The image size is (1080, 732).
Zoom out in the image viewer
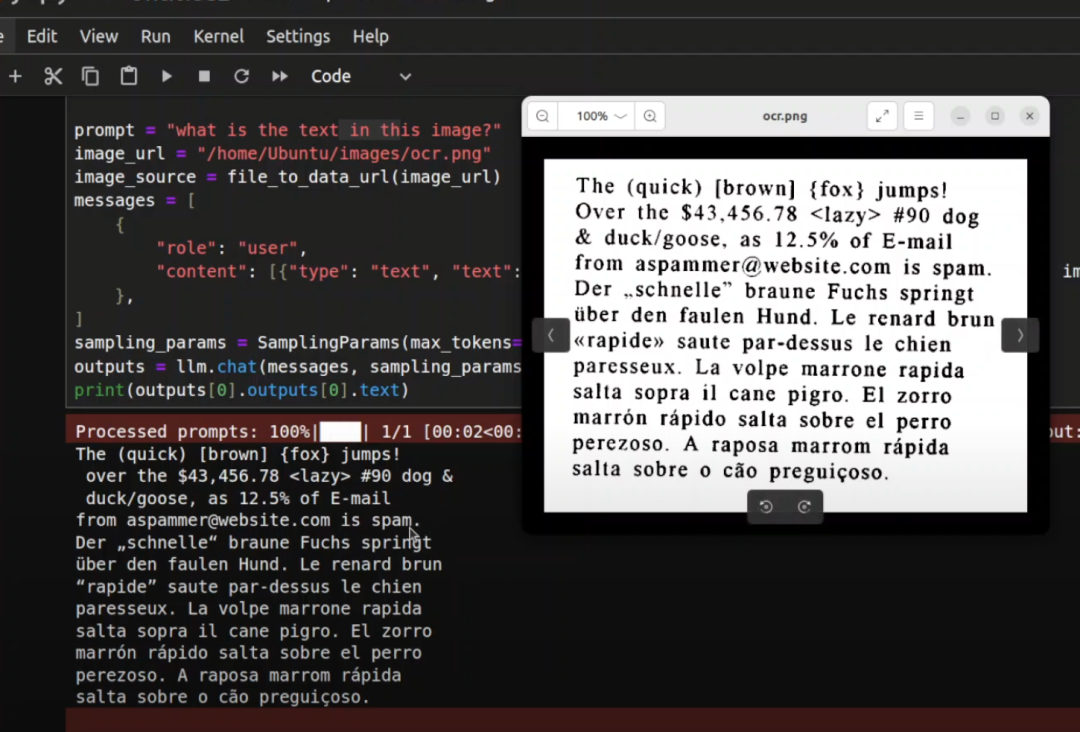pos(542,116)
